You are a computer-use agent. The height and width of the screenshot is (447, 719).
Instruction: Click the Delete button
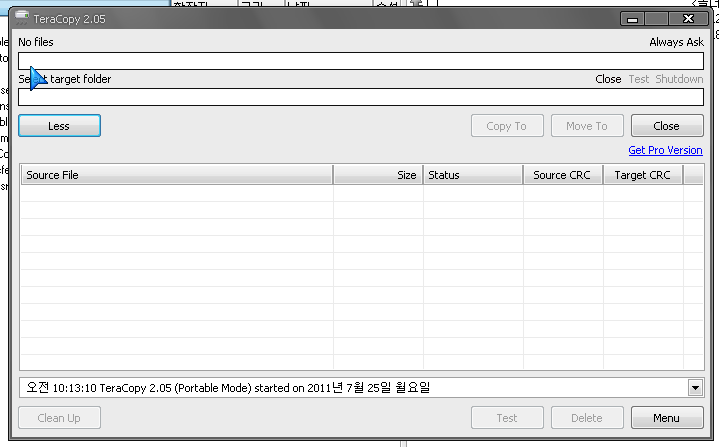point(587,418)
